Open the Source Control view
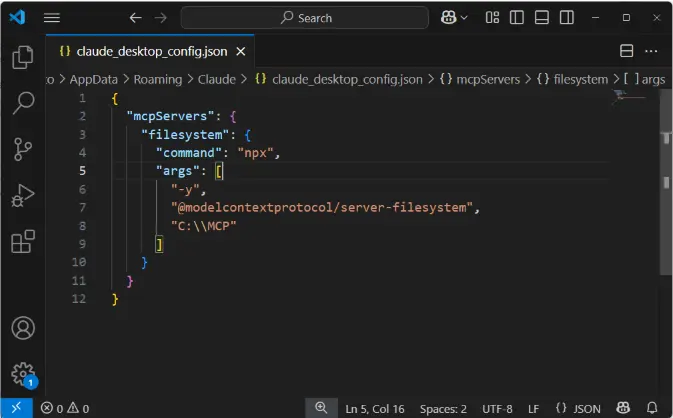Screen dimensions: 673x418 (22, 149)
